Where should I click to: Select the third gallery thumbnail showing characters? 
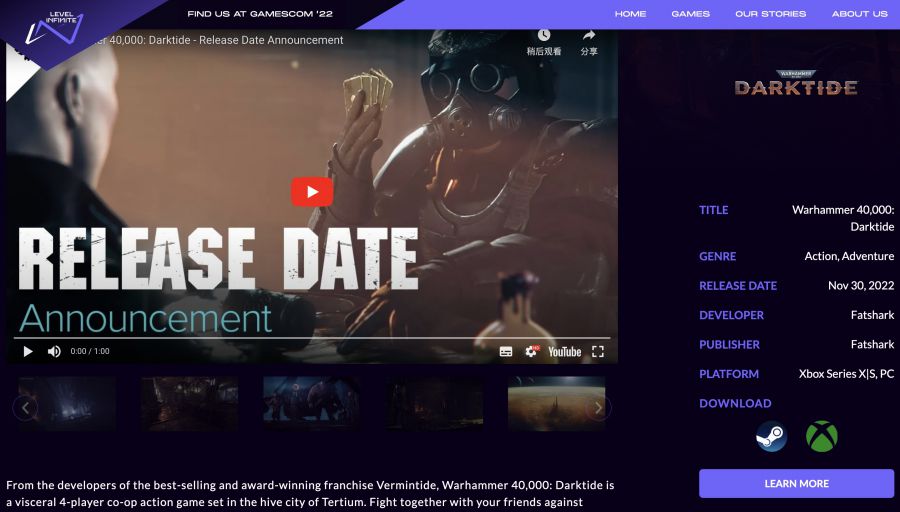click(312, 403)
